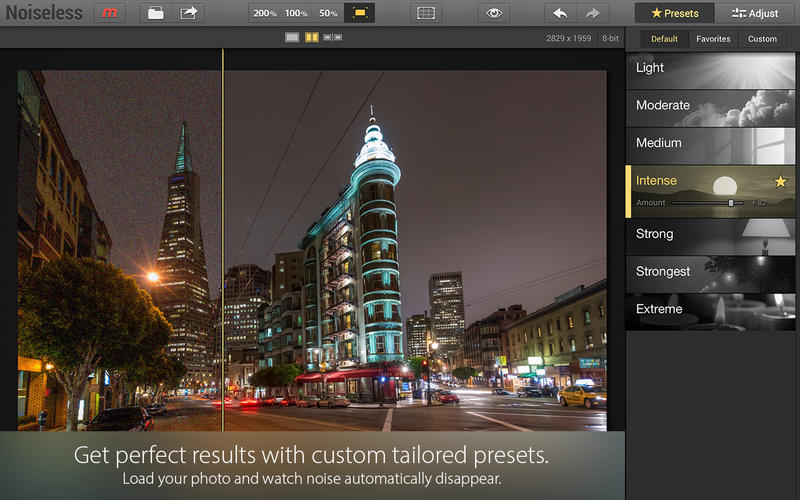Switch to single image view mode
The height and width of the screenshot is (500, 800).
(292, 38)
